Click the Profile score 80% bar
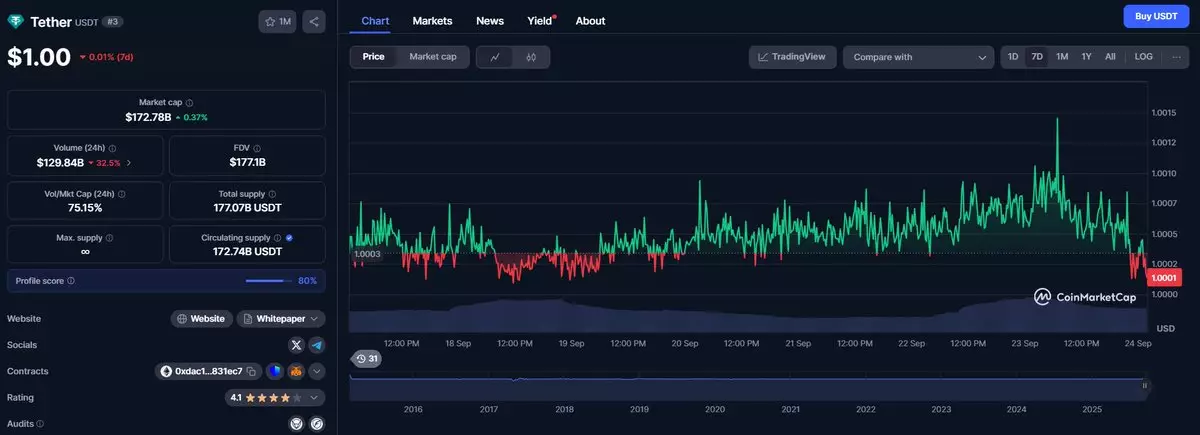Screen dimensions: 1200x435 point(267,281)
